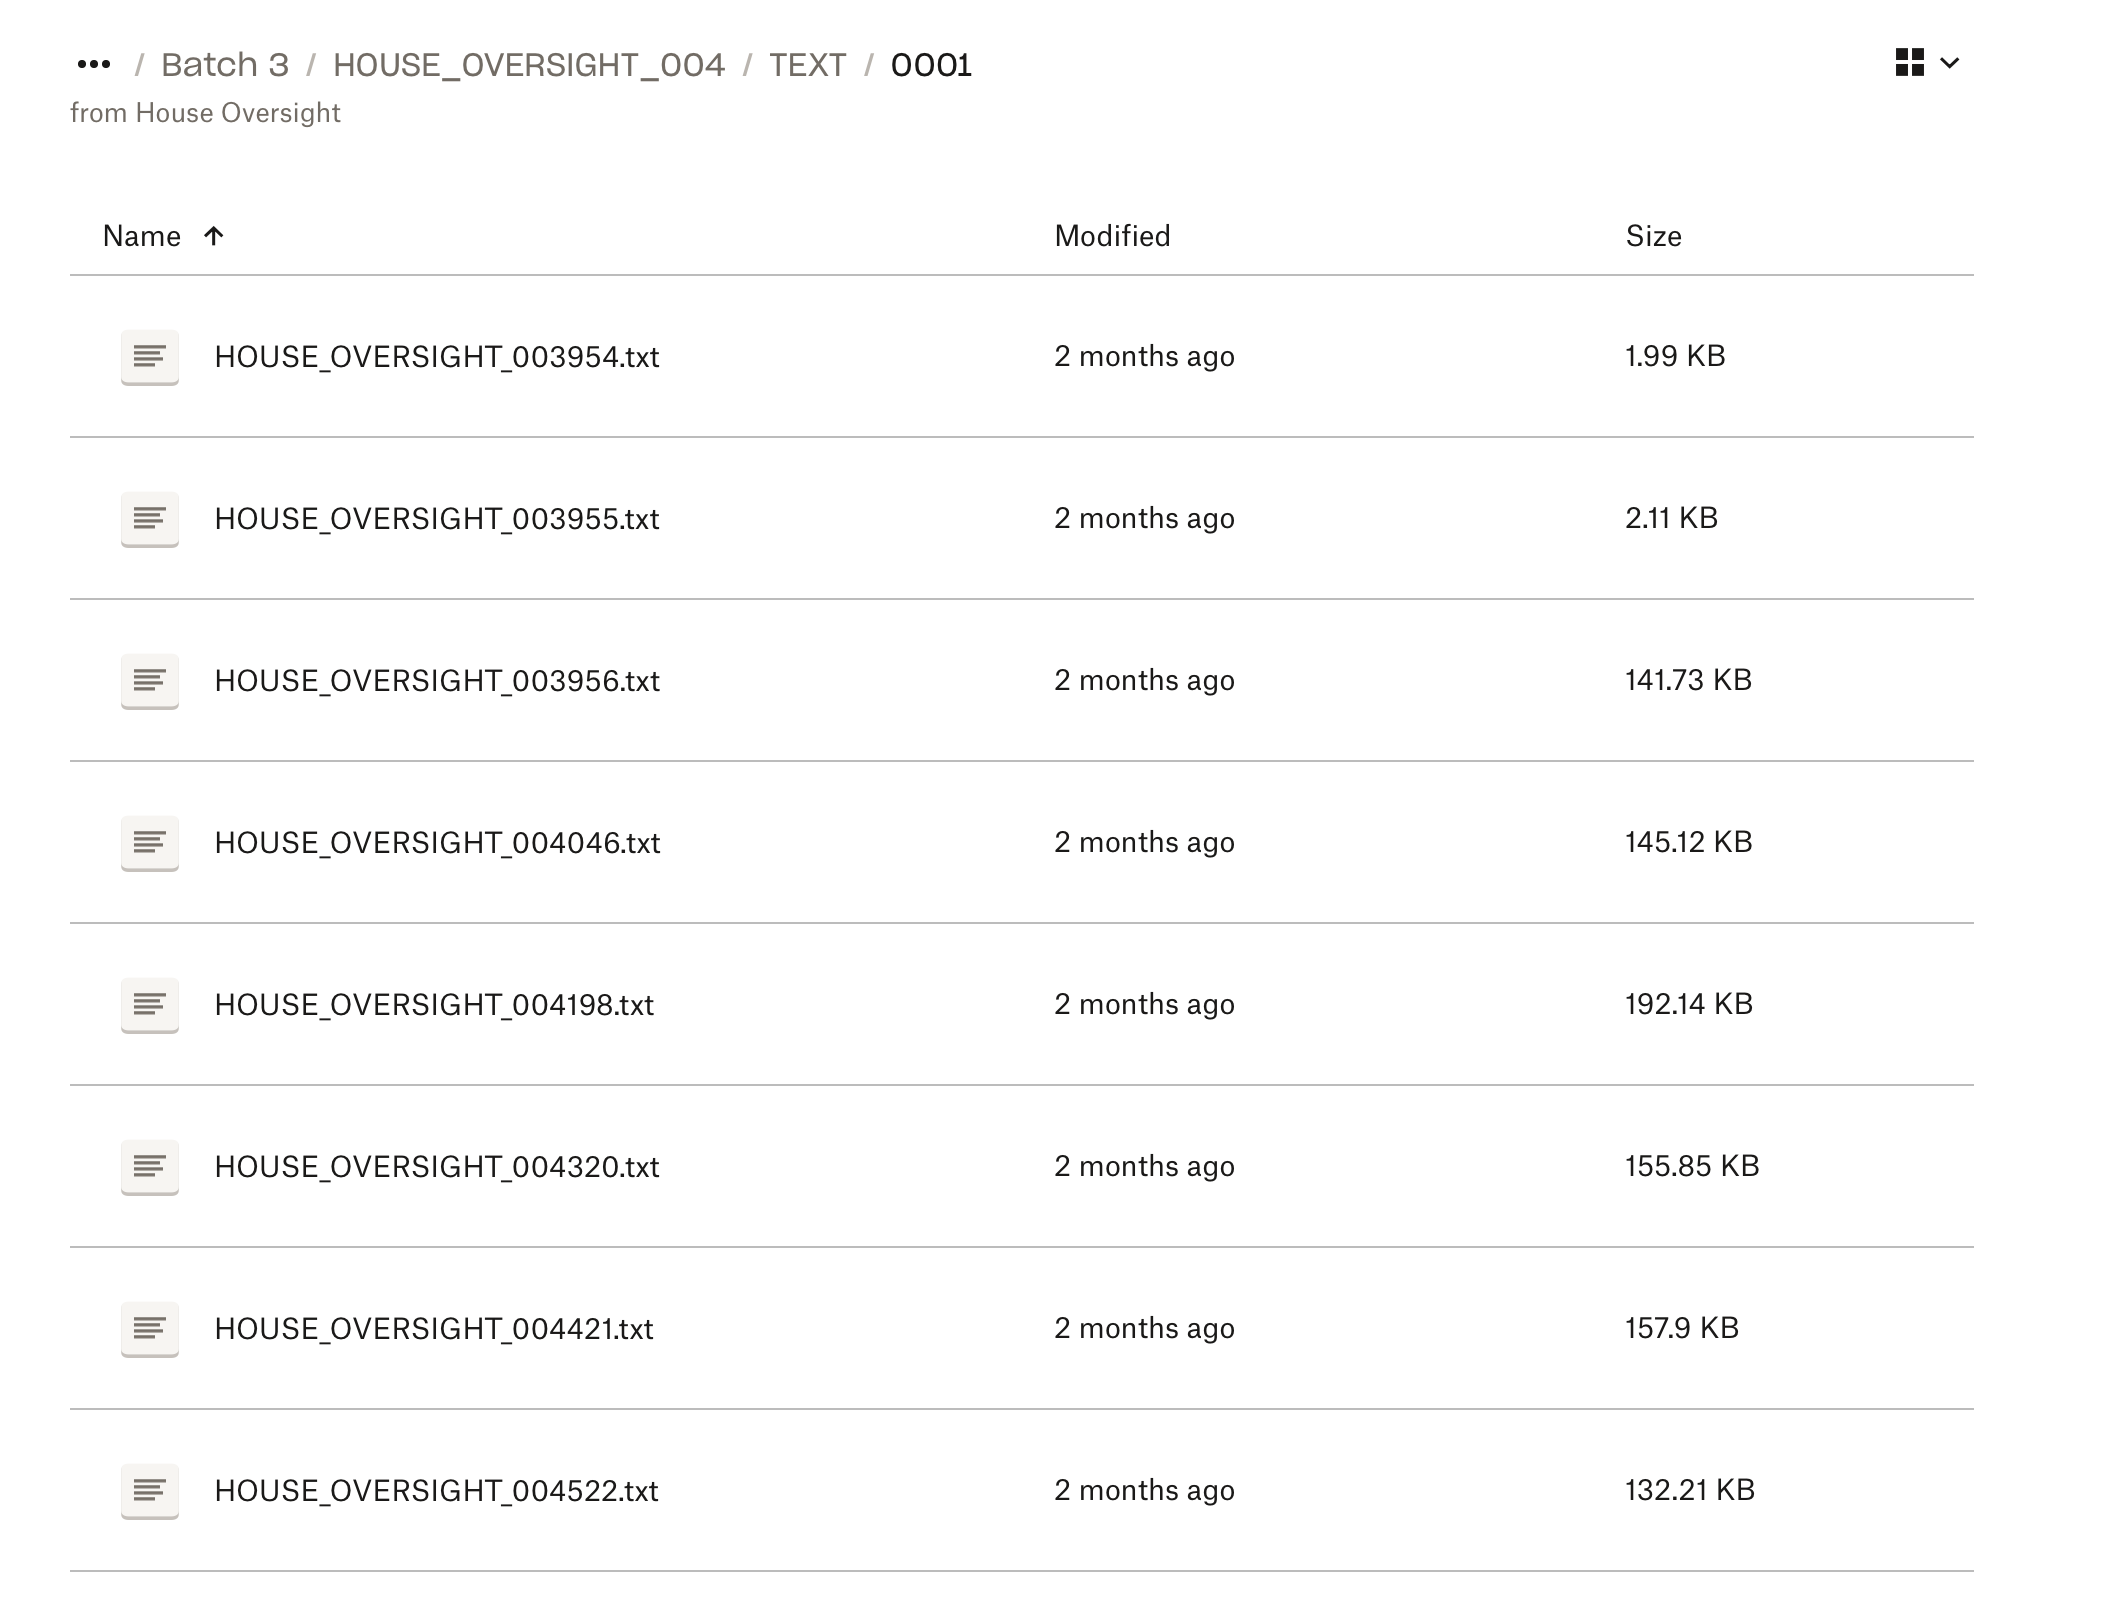The image size is (2128, 1620).
Task: Open the breadcrumb ellipsis menu
Action: [x=94, y=65]
